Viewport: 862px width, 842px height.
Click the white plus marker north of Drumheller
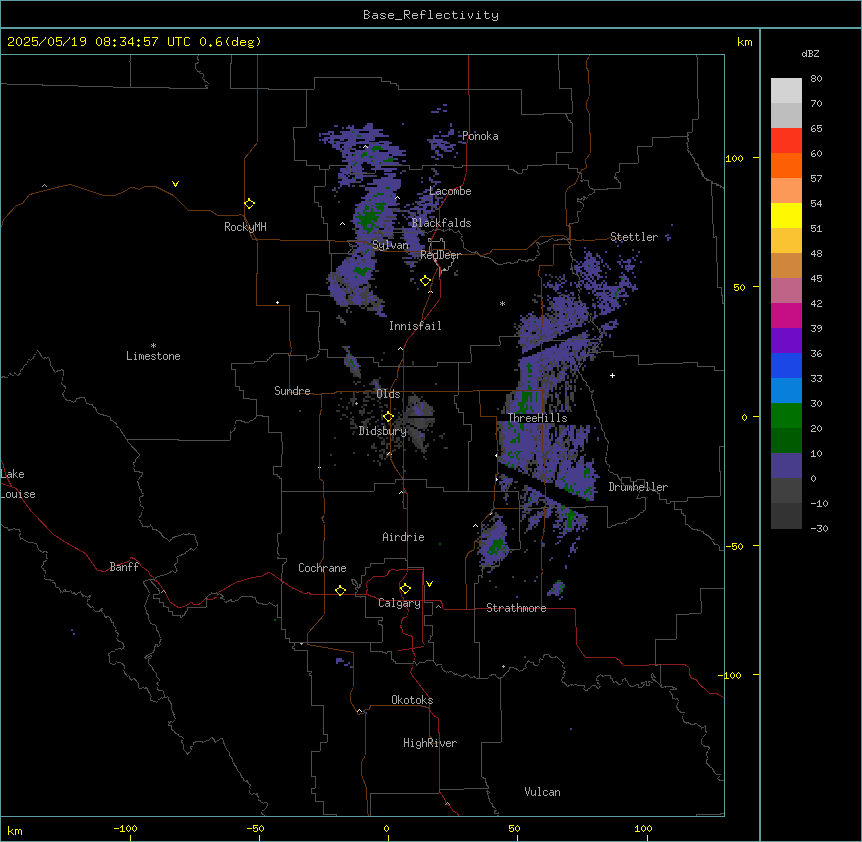tap(612, 375)
